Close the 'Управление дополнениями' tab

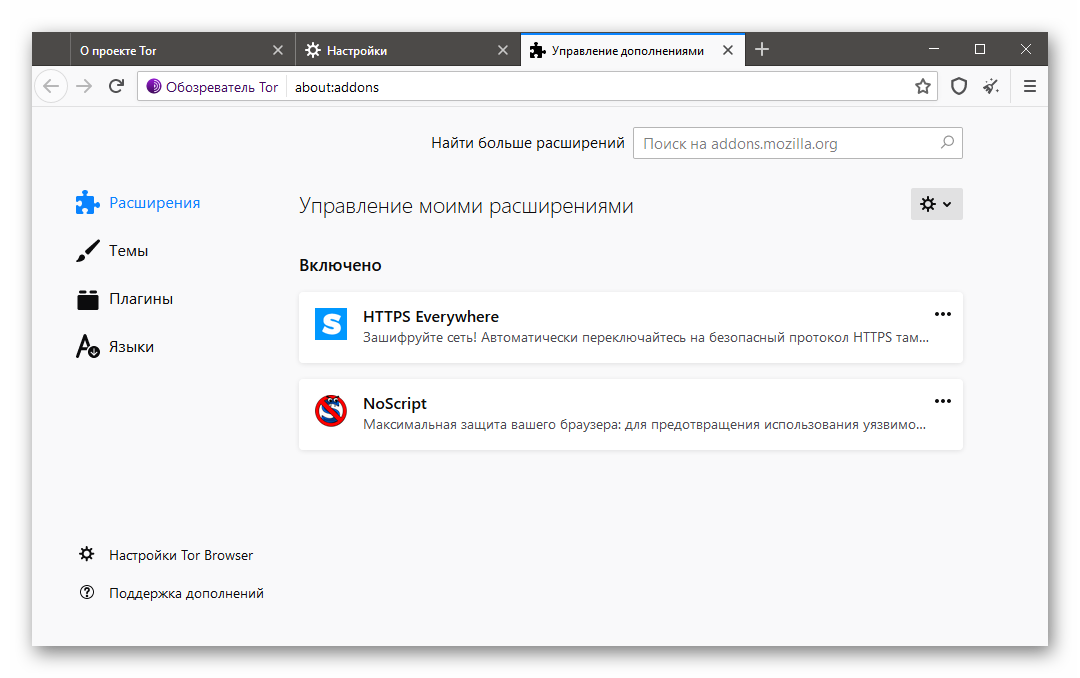click(727, 50)
